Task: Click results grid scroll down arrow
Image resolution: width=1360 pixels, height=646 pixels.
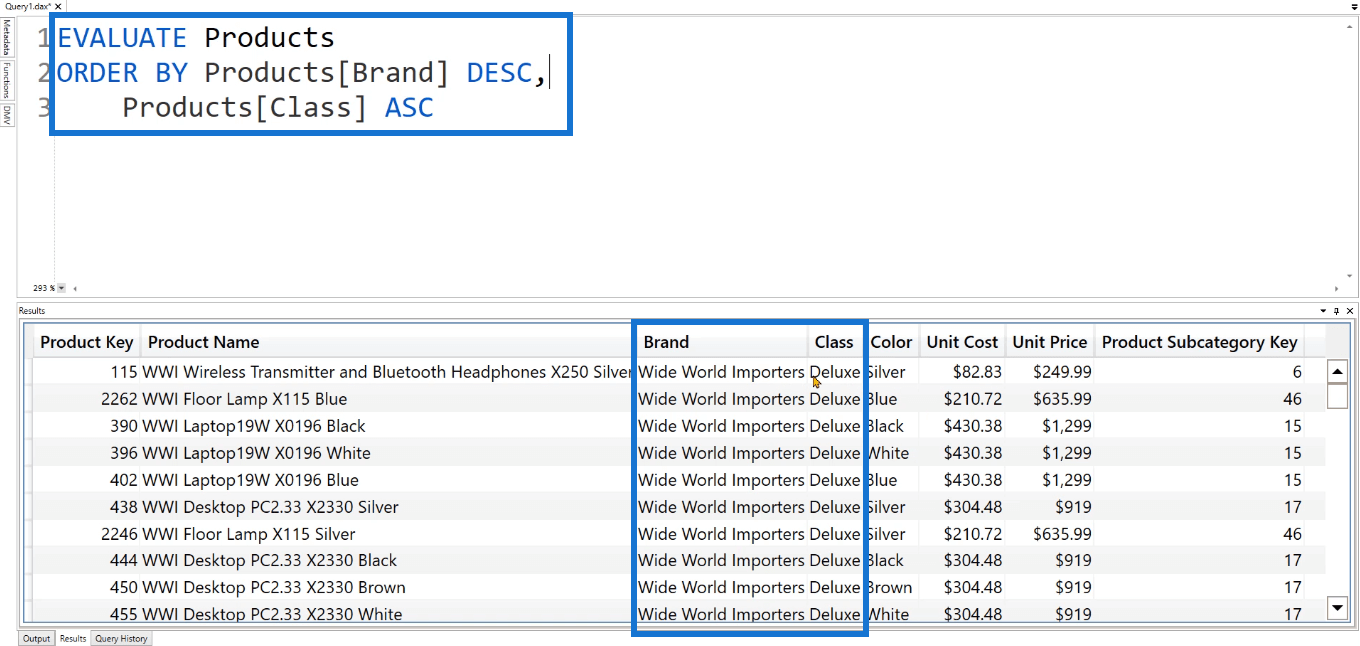Action: [1337, 606]
